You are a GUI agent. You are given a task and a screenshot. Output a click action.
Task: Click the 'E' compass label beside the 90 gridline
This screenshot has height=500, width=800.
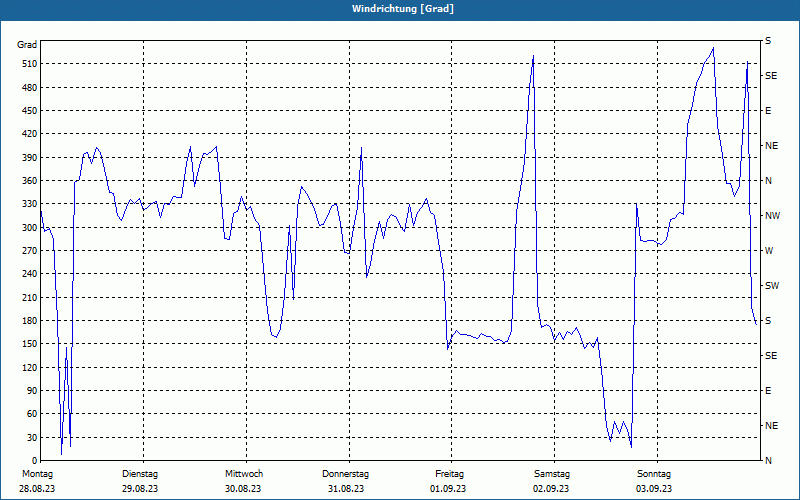pyautogui.click(x=768, y=391)
